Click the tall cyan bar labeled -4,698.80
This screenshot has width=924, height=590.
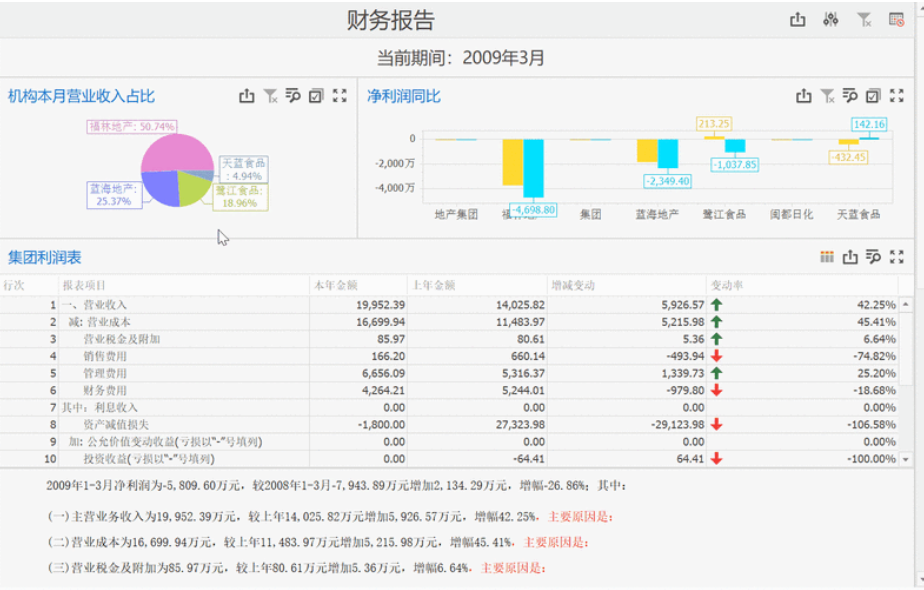click(x=533, y=168)
